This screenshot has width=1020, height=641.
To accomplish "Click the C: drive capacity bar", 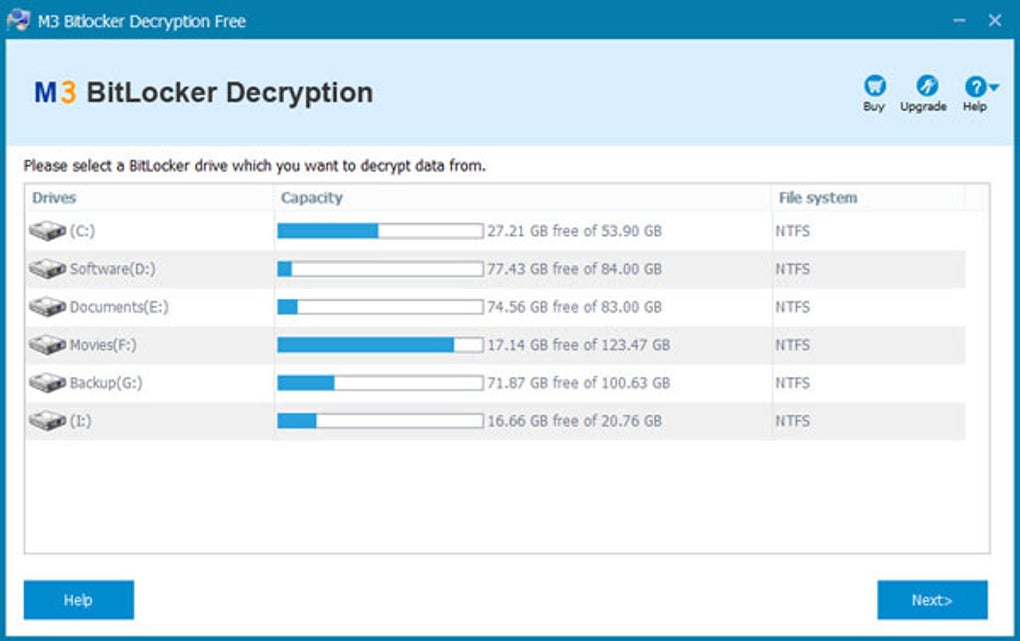I will pyautogui.click(x=380, y=230).
